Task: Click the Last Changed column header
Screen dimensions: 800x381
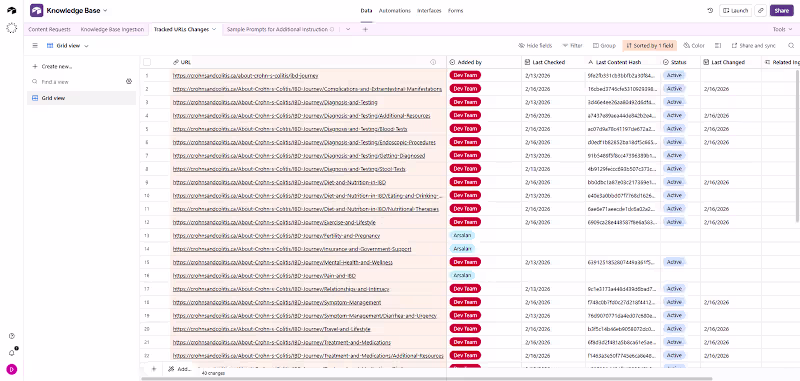Action: (731, 62)
